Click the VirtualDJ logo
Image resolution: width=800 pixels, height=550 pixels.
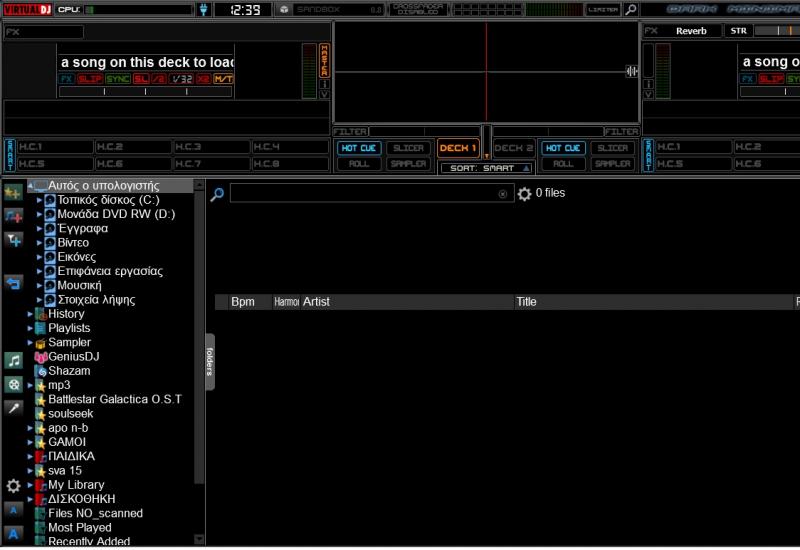28,9
